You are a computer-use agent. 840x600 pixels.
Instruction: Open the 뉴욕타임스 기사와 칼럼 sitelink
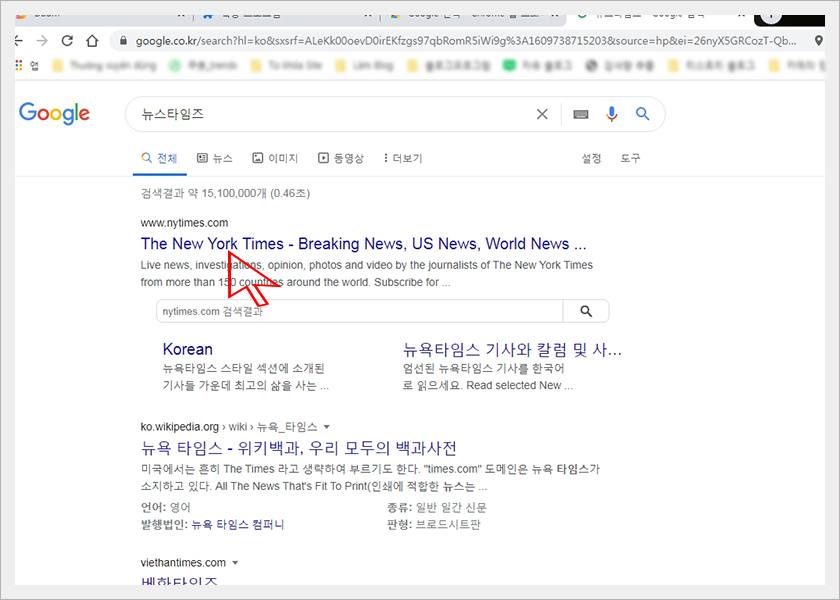pyautogui.click(x=512, y=350)
